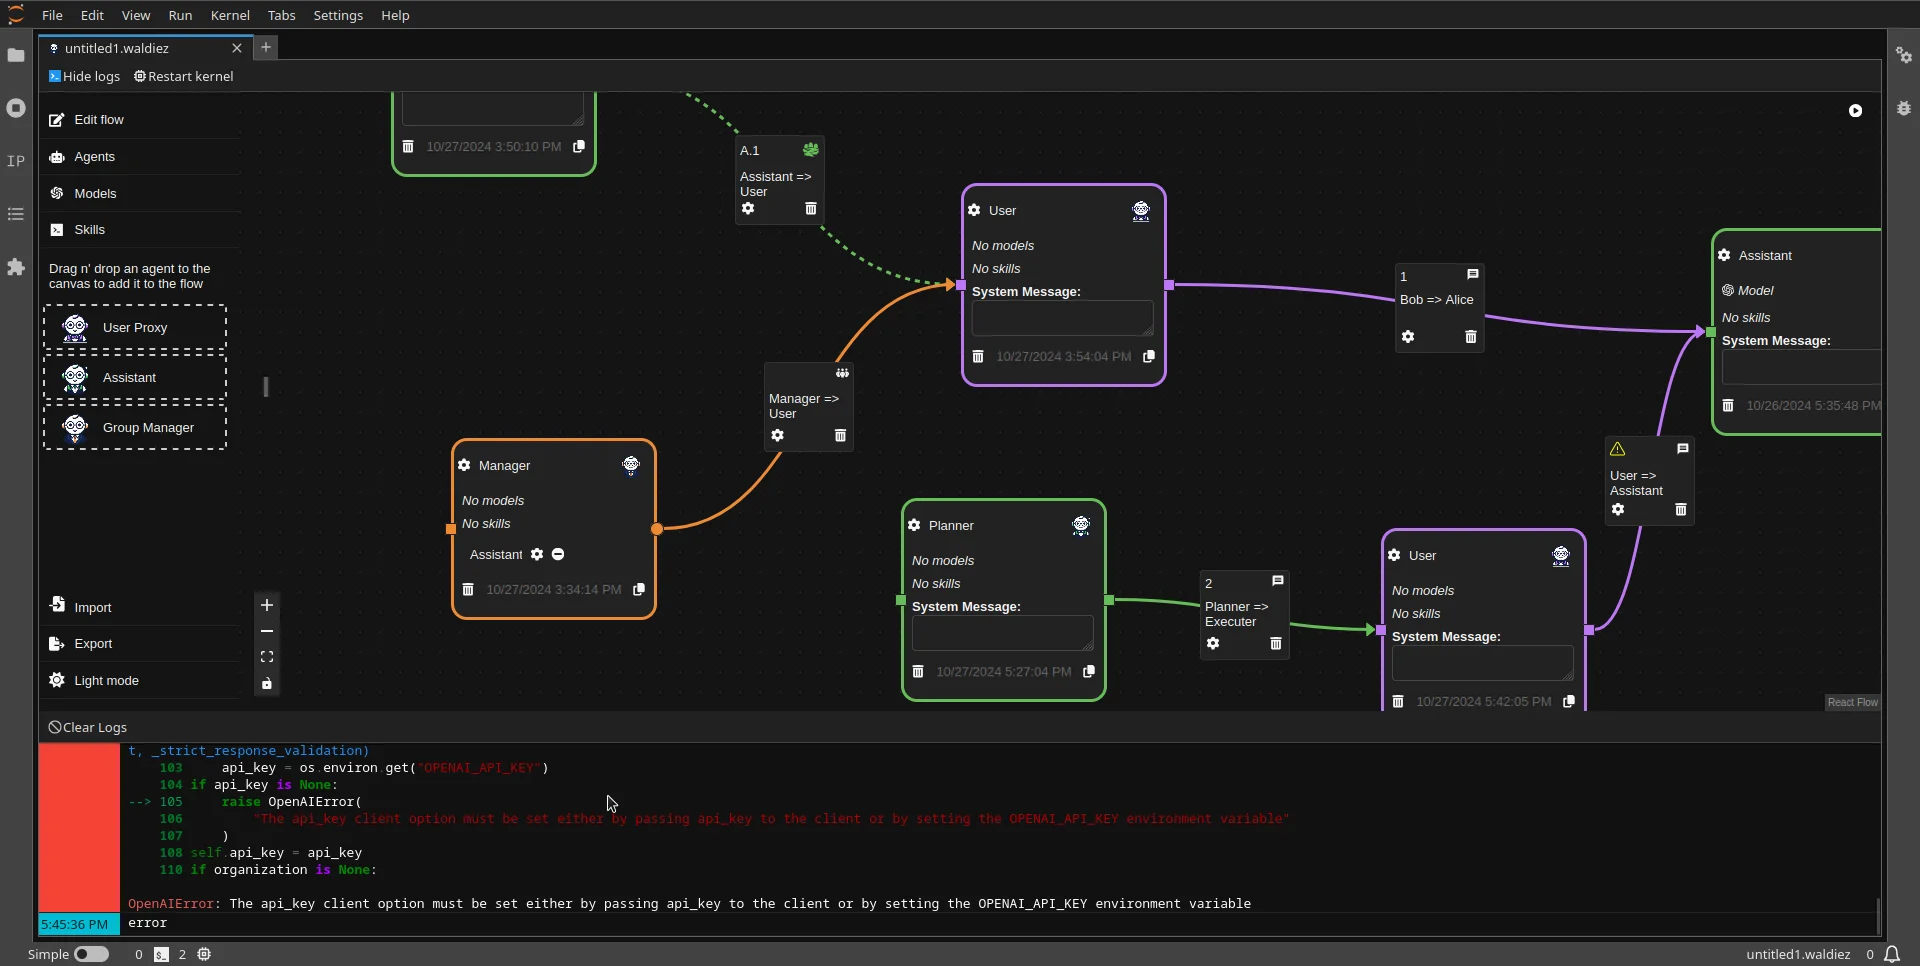Open the Settings menu
Screen dimensions: 1920x966
[339, 15]
